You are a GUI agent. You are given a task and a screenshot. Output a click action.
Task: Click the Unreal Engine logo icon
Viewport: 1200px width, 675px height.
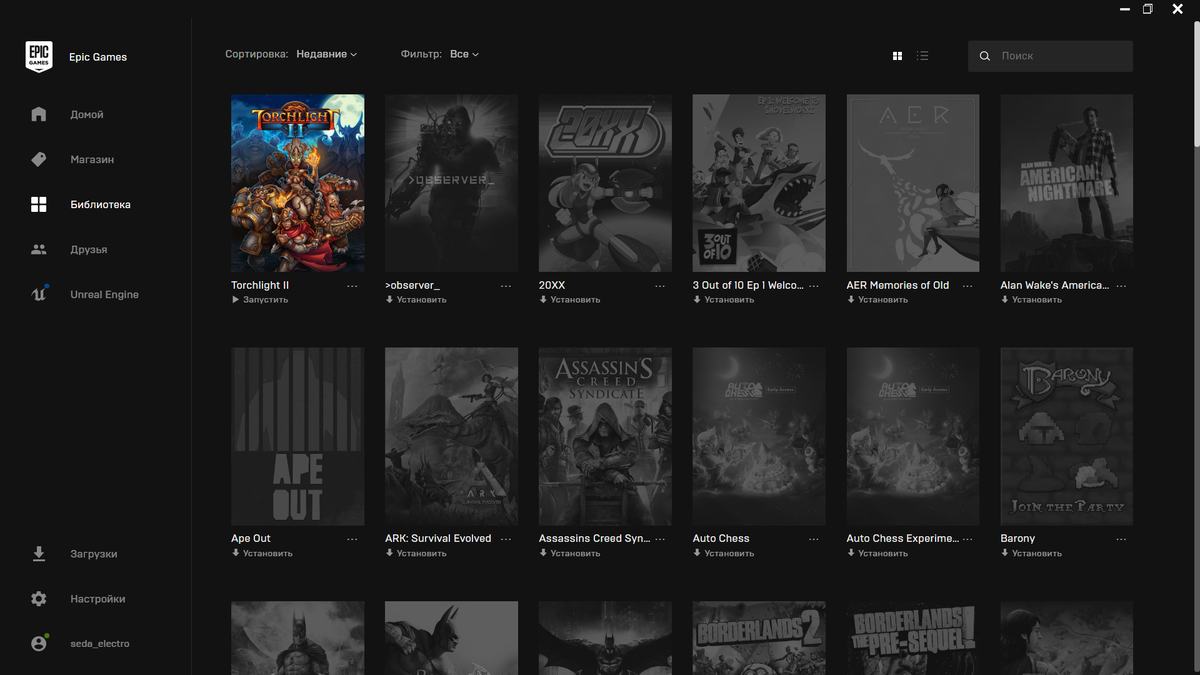point(39,294)
